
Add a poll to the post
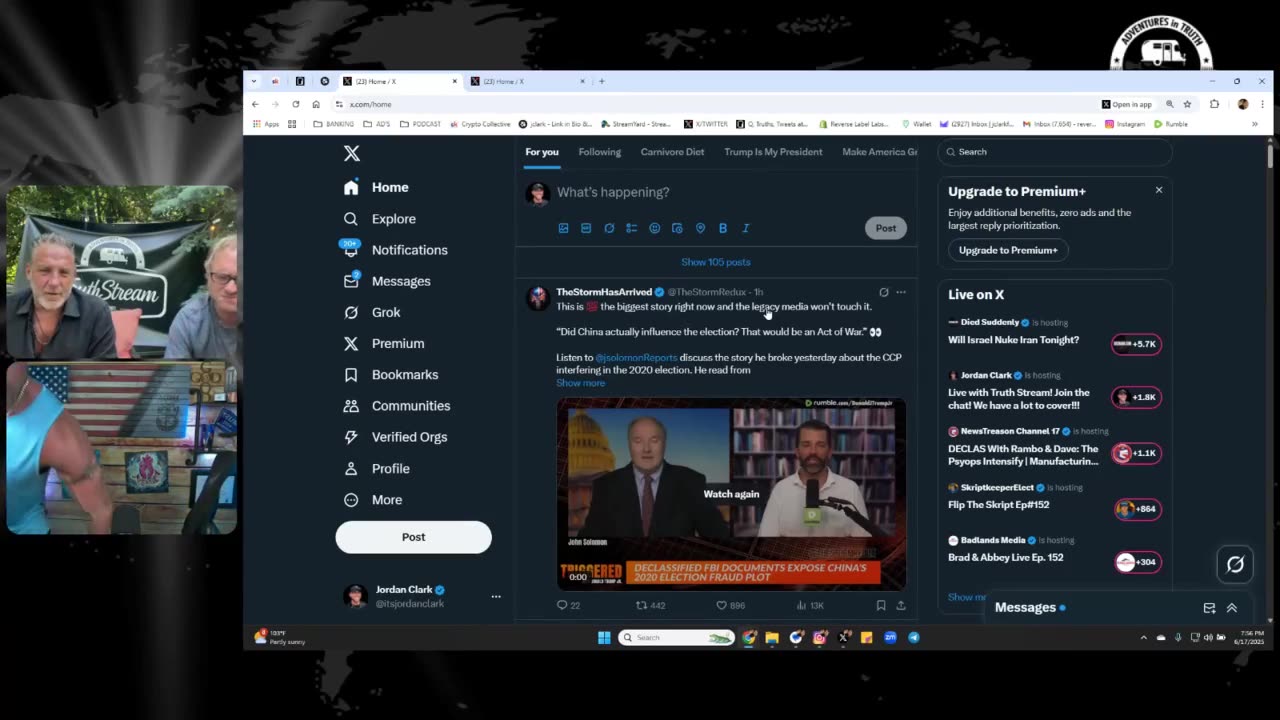(632, 228)
